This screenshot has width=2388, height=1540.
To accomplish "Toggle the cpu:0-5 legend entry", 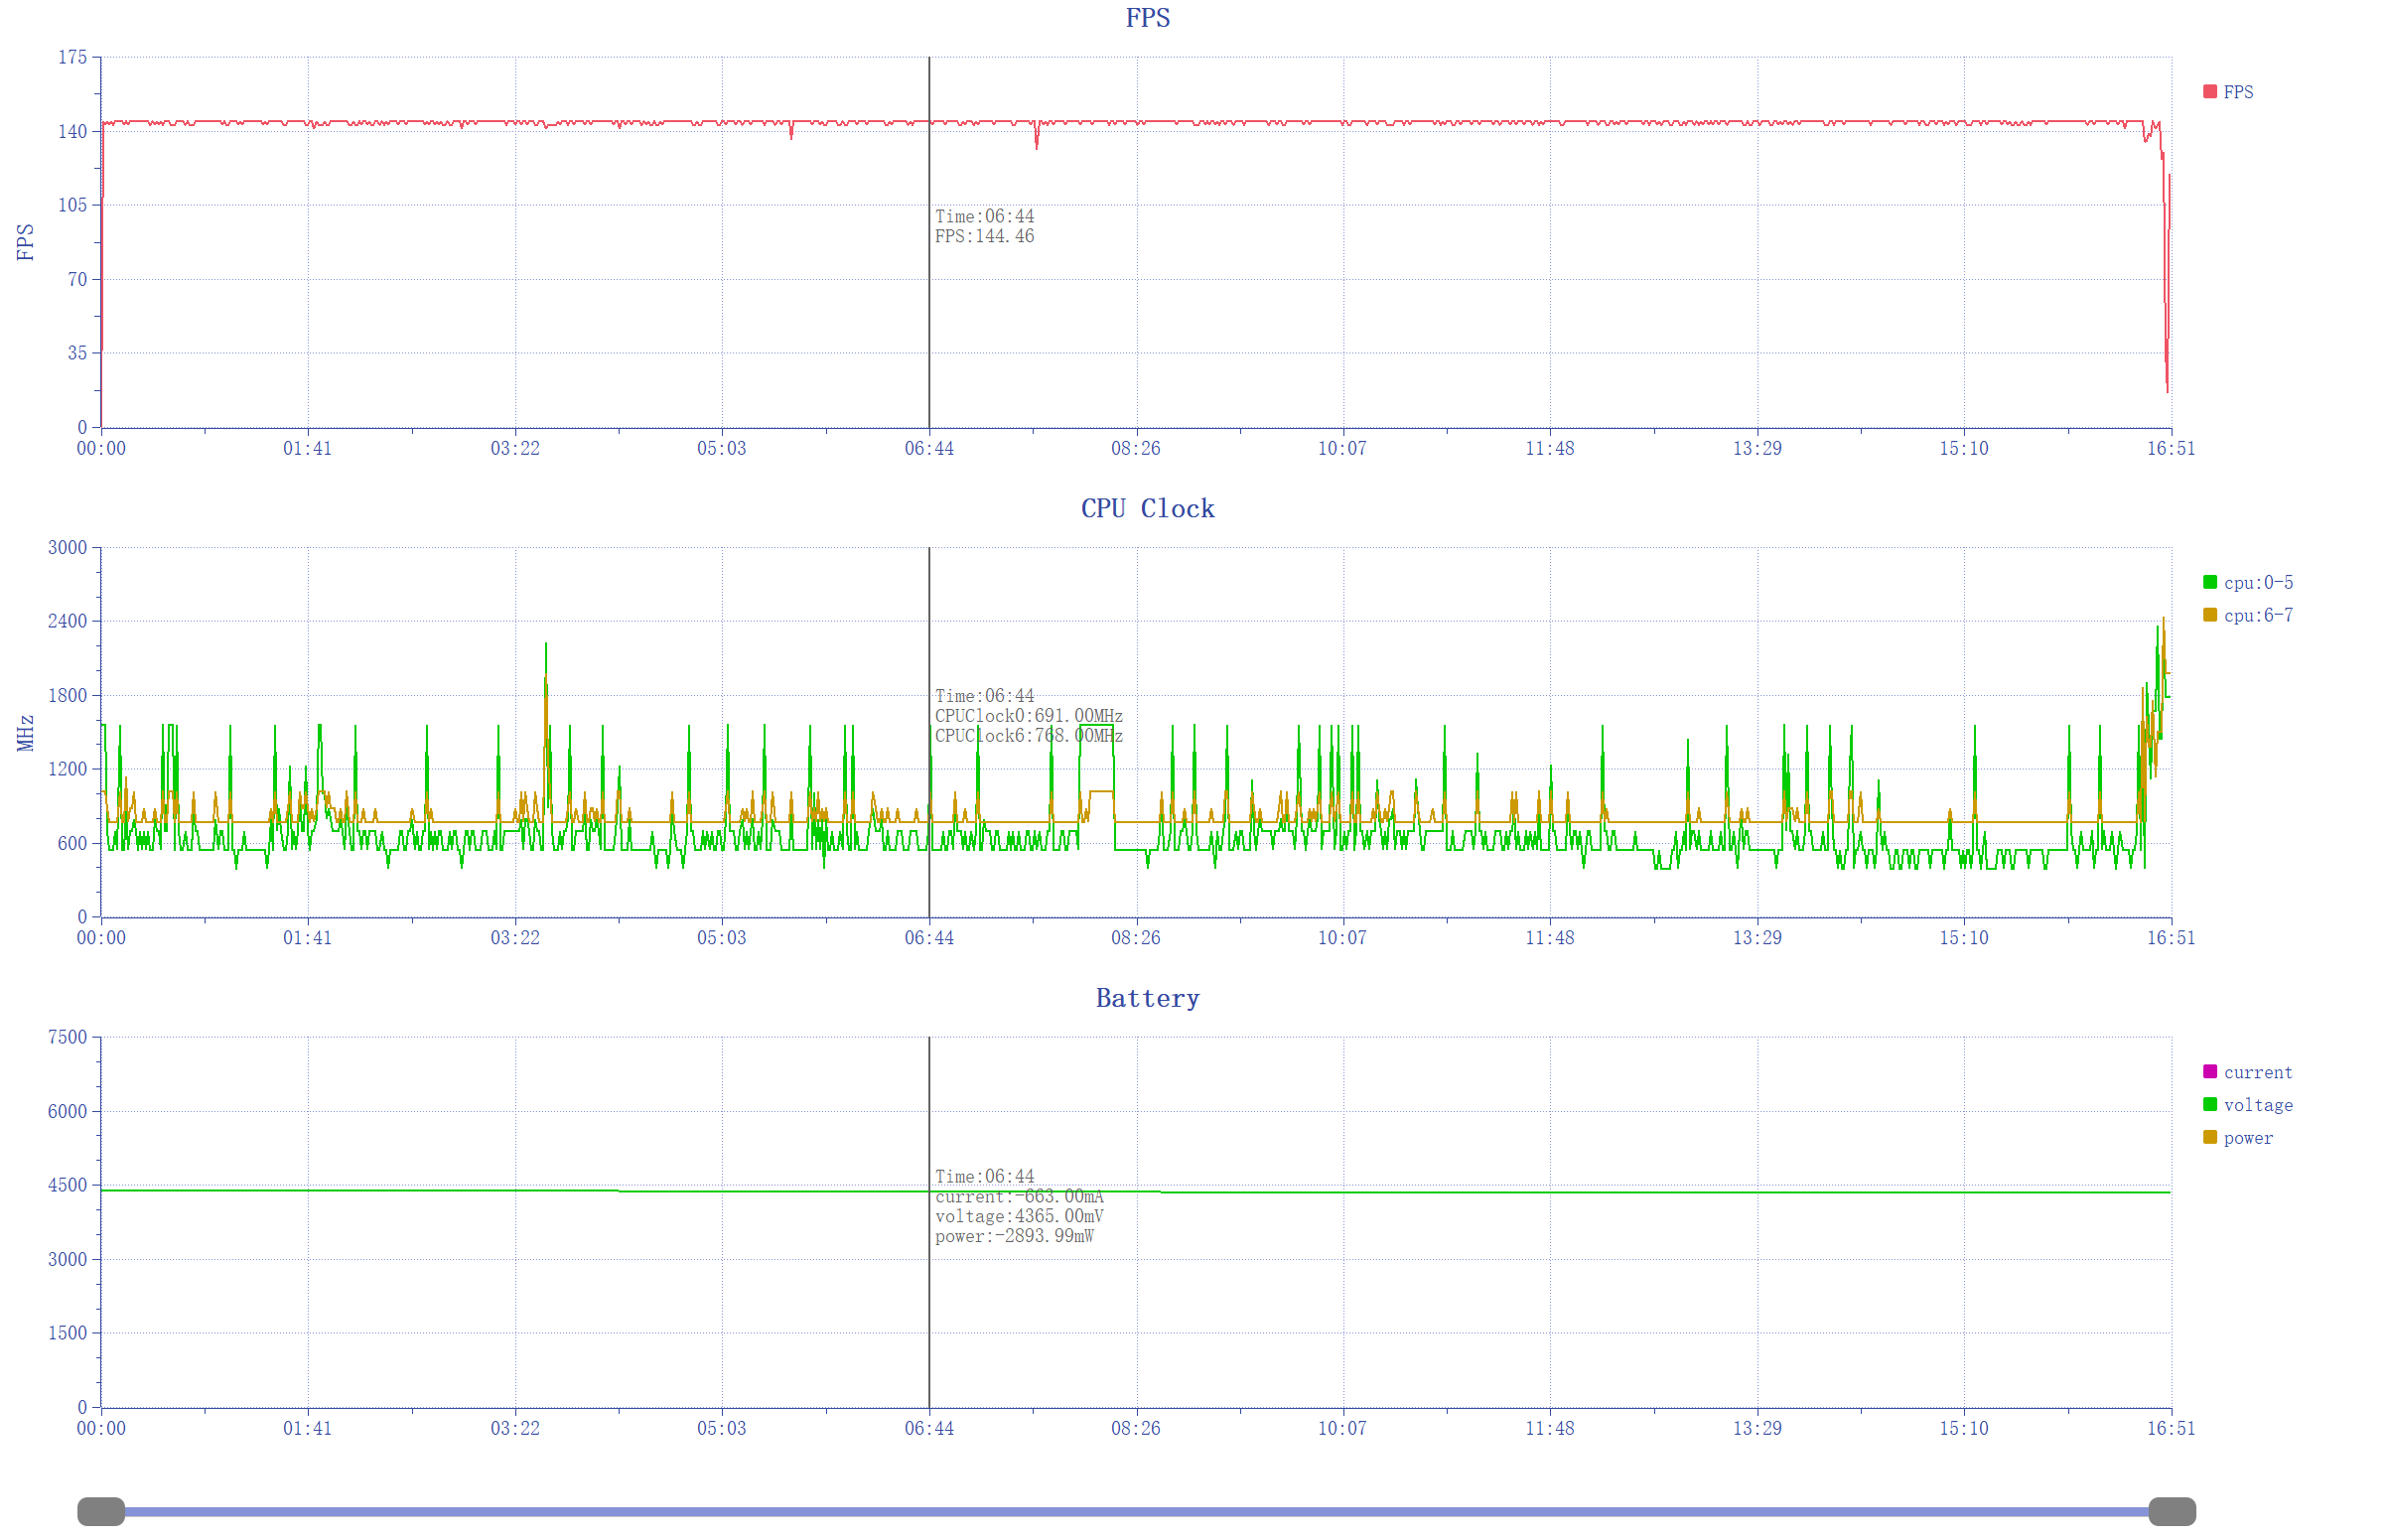I will [x=2257, y=583].
